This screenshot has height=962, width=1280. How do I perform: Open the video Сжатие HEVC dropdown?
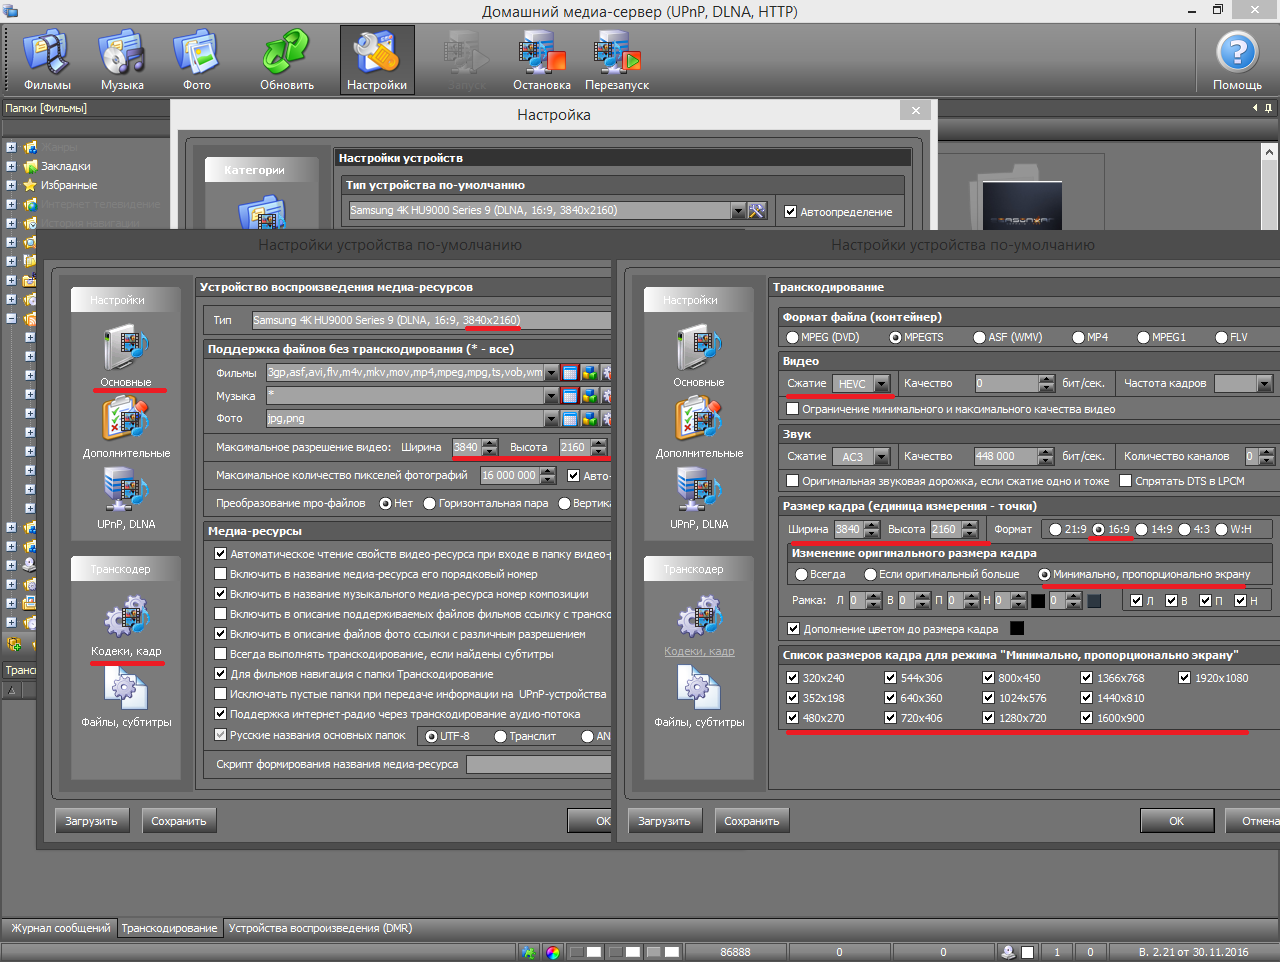(881, 384)
